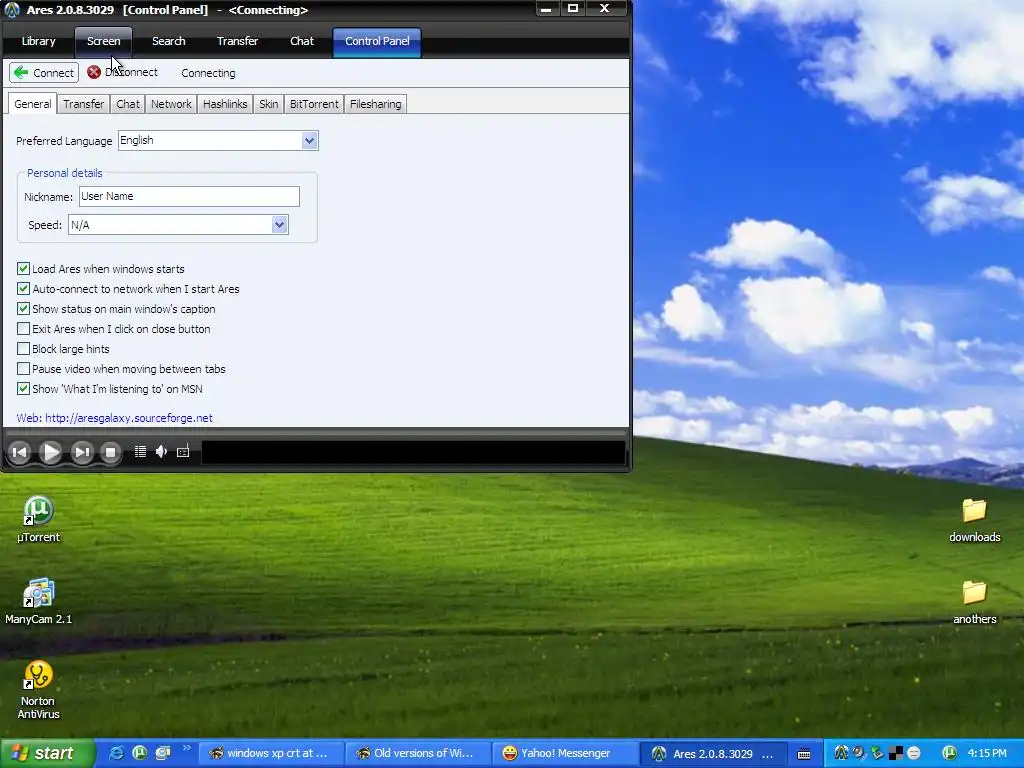Launch µTorrent from quick launch bar
The height and width of the screenshot is (768, 1024).
[x=140, y=753]
